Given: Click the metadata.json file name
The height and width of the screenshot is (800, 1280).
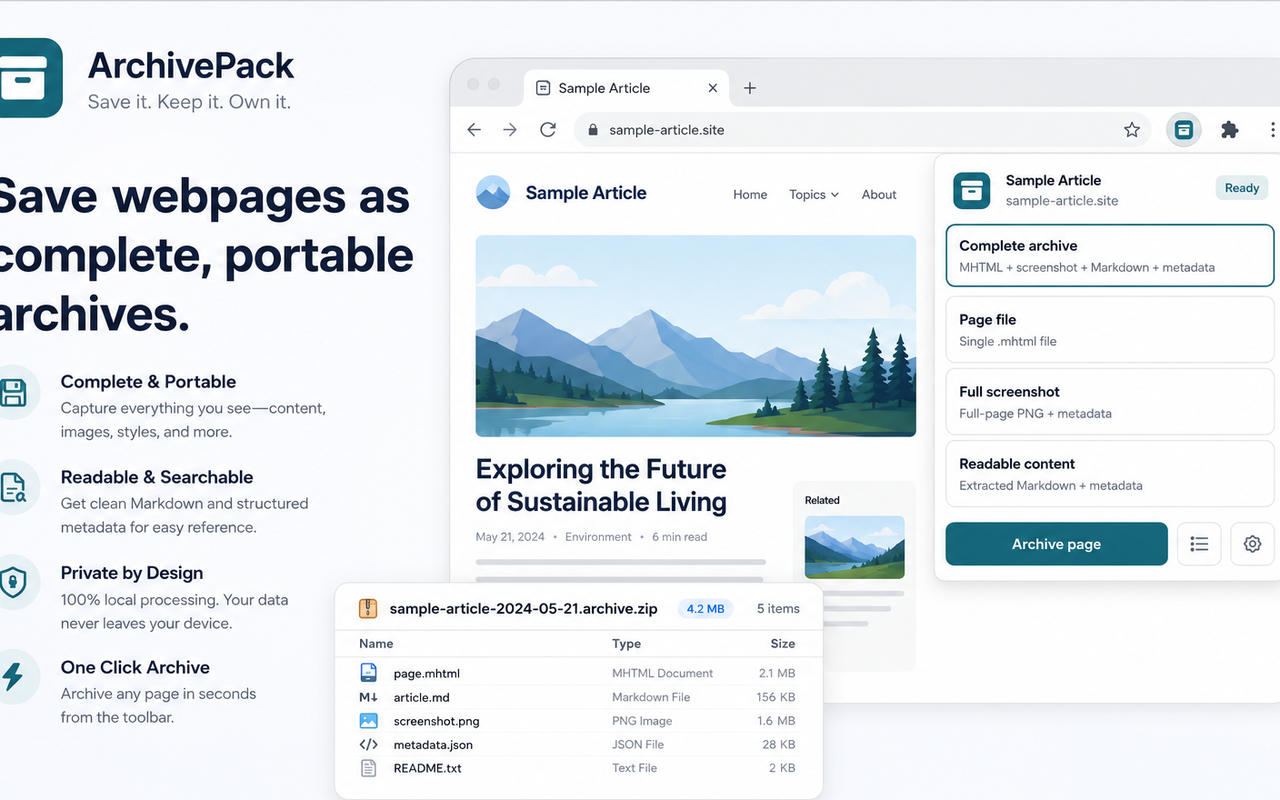Looking at the screenshot, I should point(433,745).
